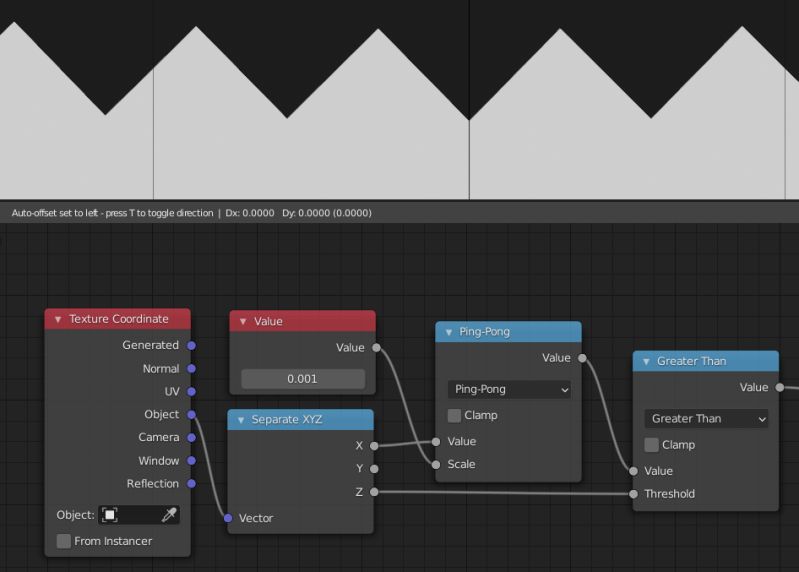Click the Generated output socket
The width and height of the screenshot is (799, 572).
pyautogui.click(x=192, y=345)
